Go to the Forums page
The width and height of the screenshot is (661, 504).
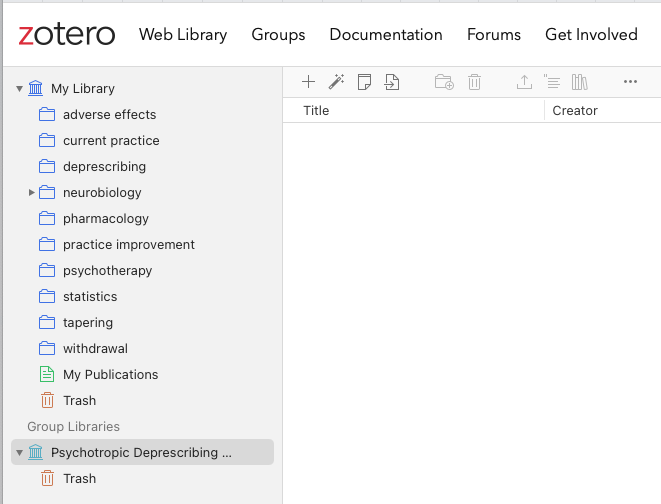(x=494, y=35)
